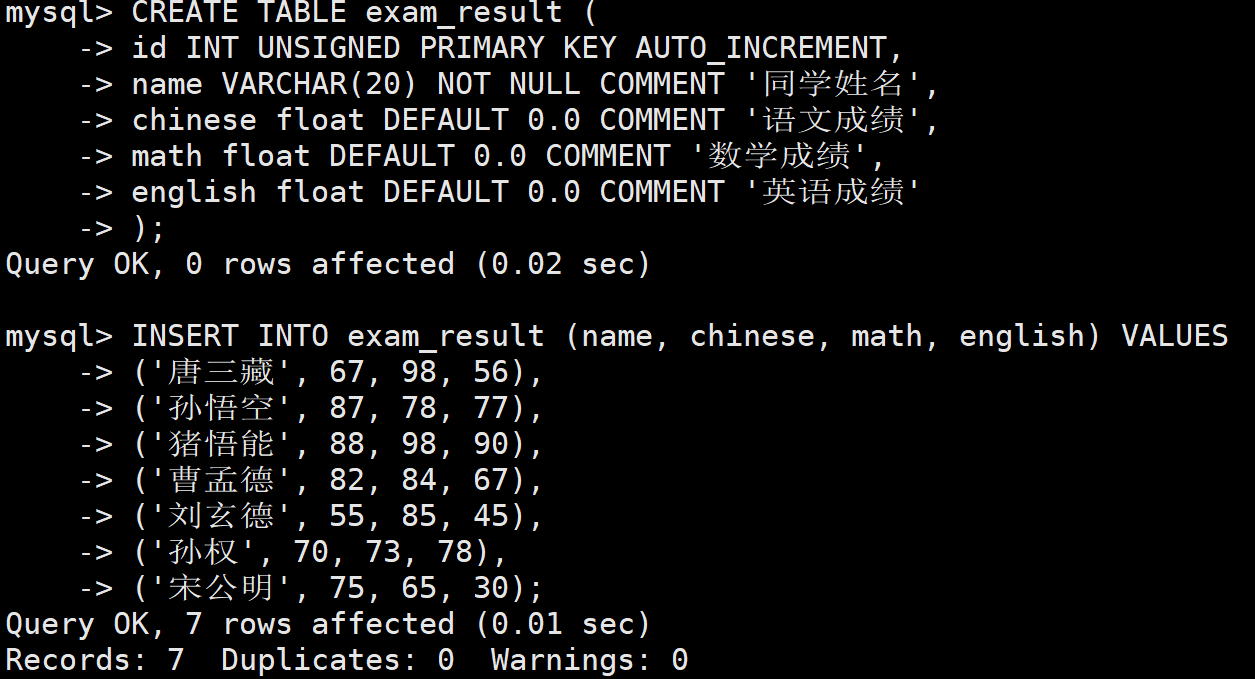Click the '刘玄德' row values

pyautogui.click(x=338, y=516)
